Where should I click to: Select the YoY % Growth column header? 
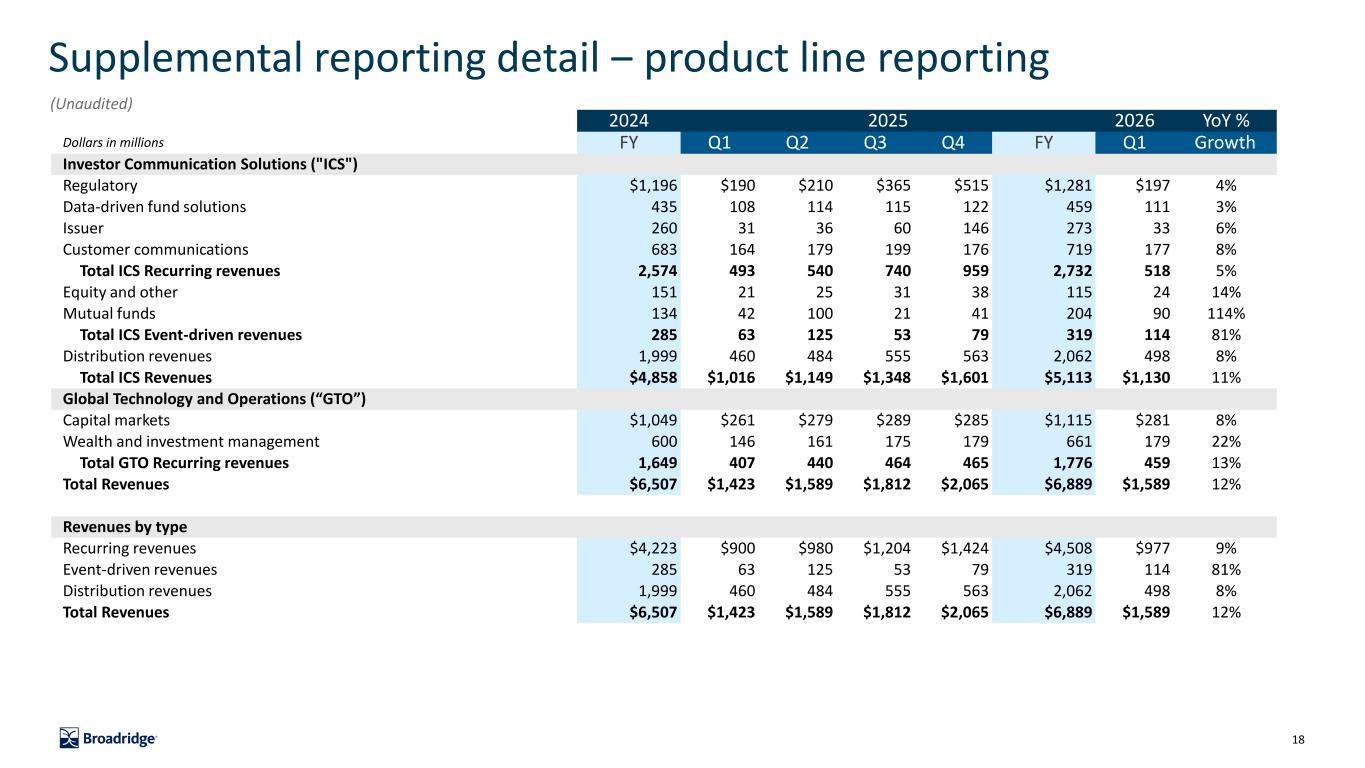(x=1225, y=131)
